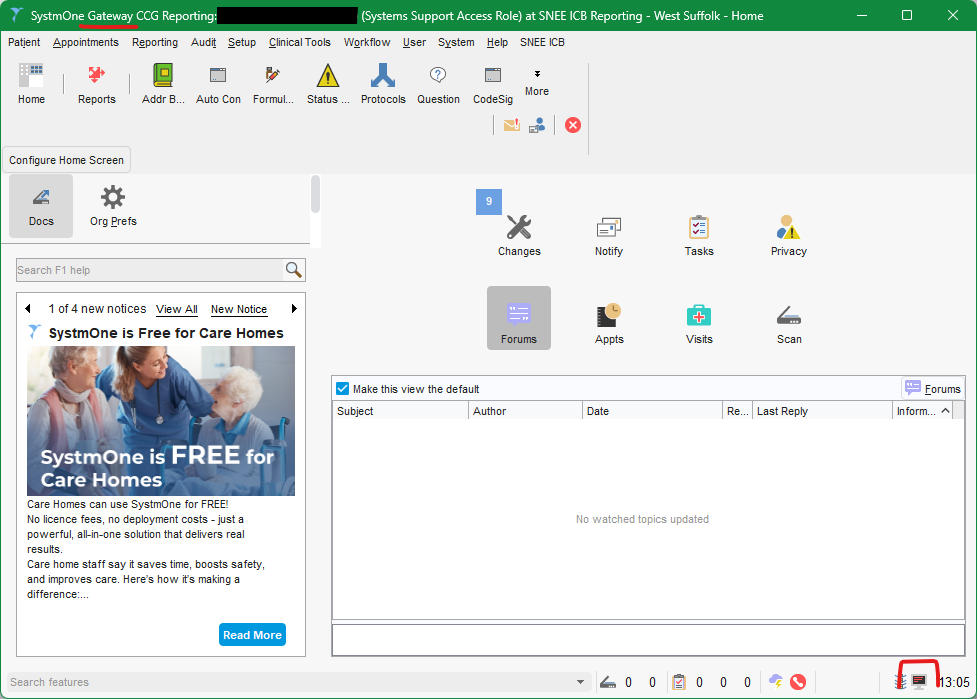The image size is (977, 699).
Task: Click the Search F1 help field
Action: coord(150,270)
